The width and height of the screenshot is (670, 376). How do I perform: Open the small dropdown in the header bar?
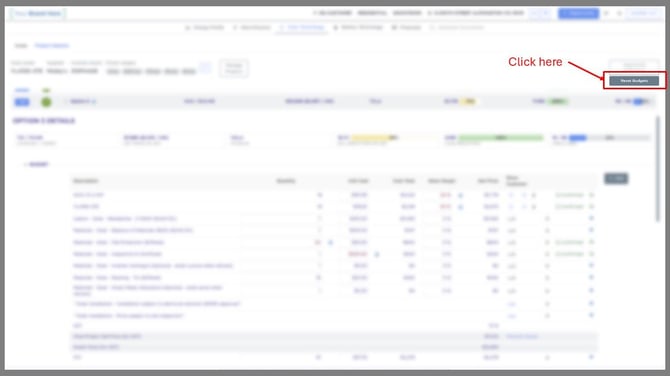(x=540, y=14)
